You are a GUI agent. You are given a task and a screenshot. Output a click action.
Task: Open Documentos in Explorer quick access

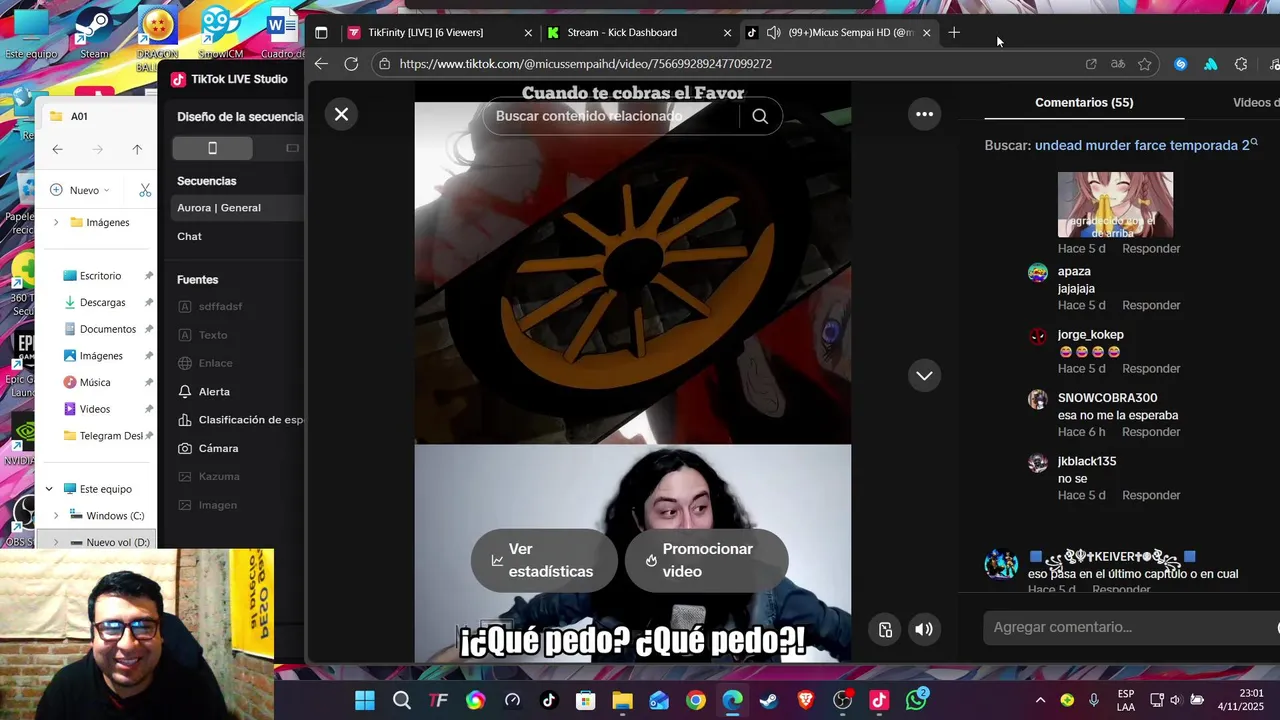107,329
